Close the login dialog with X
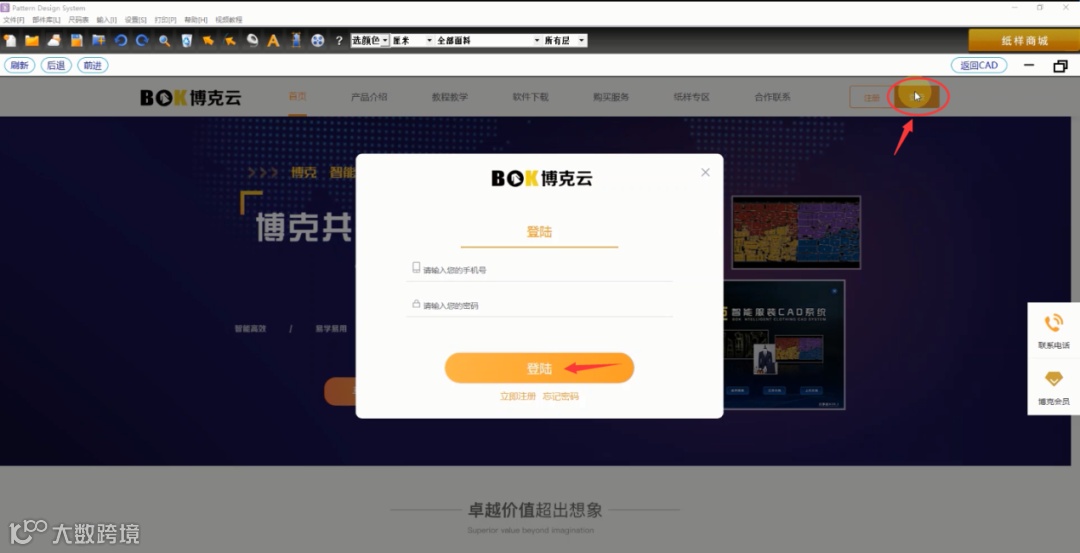Screen dimensions: 1080x553 [705, 172]
